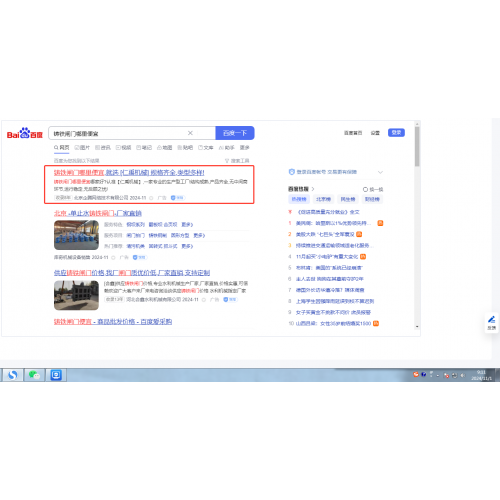Open hot search item number 2
Screen dimensions: 500x500
coord(325,234)
